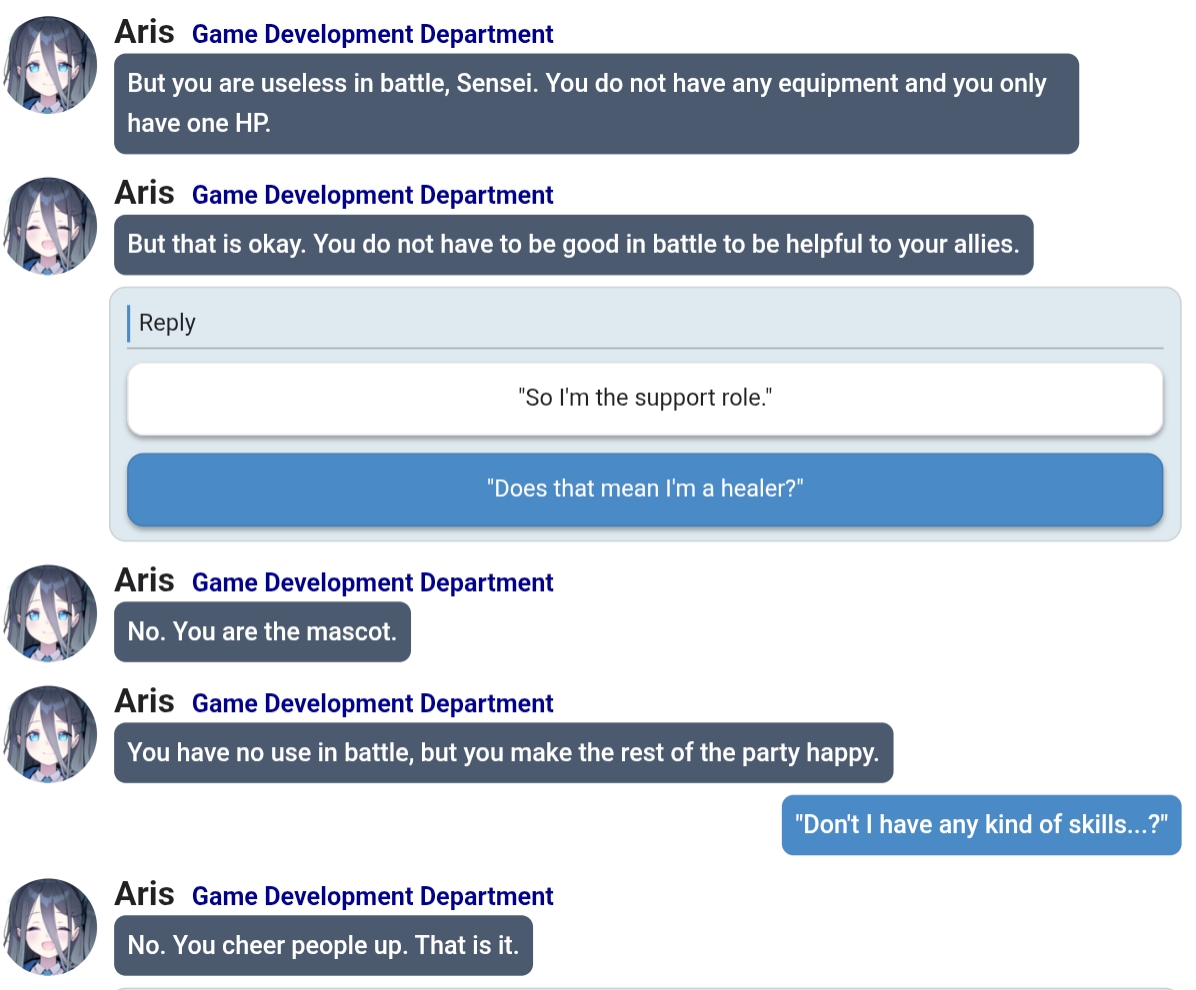Click message "No. You cheer people up. That is it."
Viewport: 1196px width, 990px height.
click(x=323, y=946)
